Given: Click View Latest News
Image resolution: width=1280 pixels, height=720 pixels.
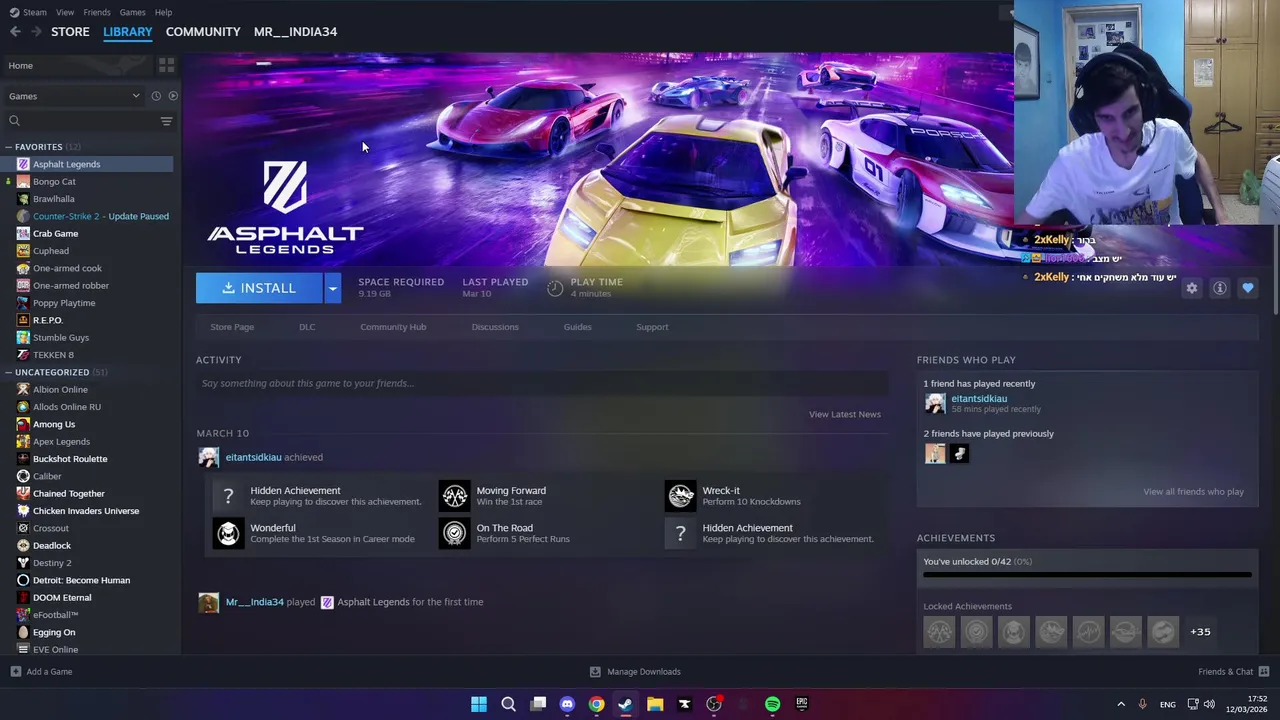Looking at the screenshot, I should 845,414.
